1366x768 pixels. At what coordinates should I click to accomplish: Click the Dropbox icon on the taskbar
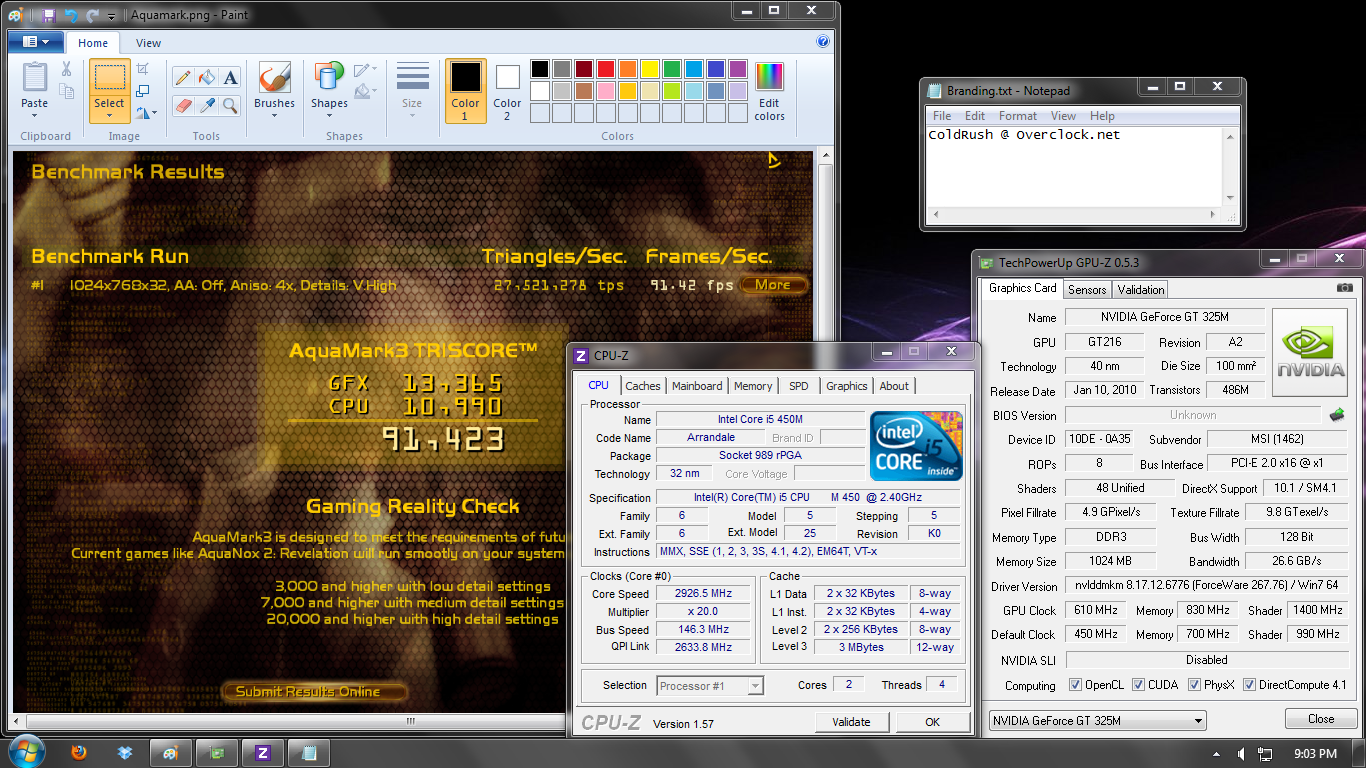tap(125, 753)
